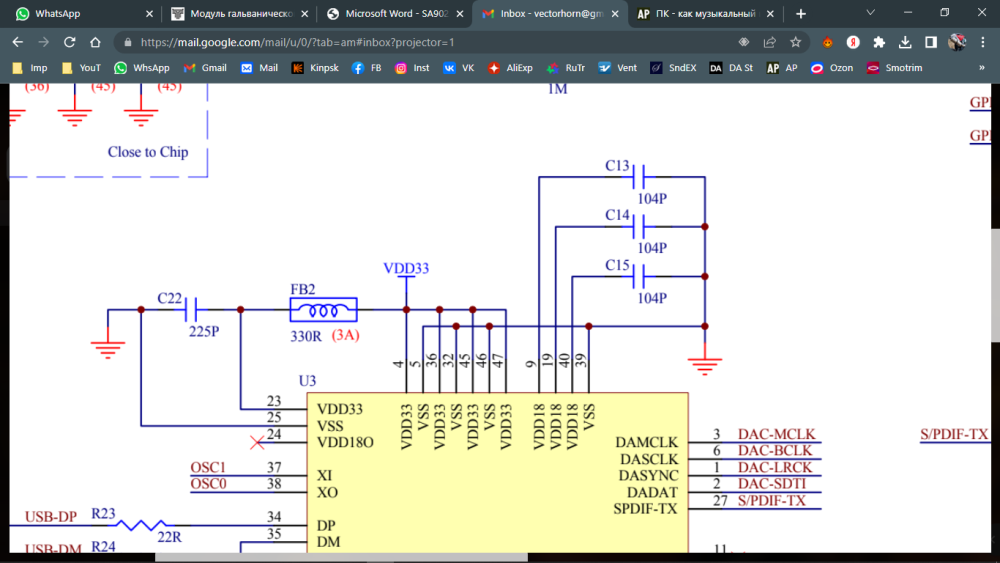The image size is (1000, 563).
Task: Open the Gmail bookmark
Action: (x=205, y=68)
